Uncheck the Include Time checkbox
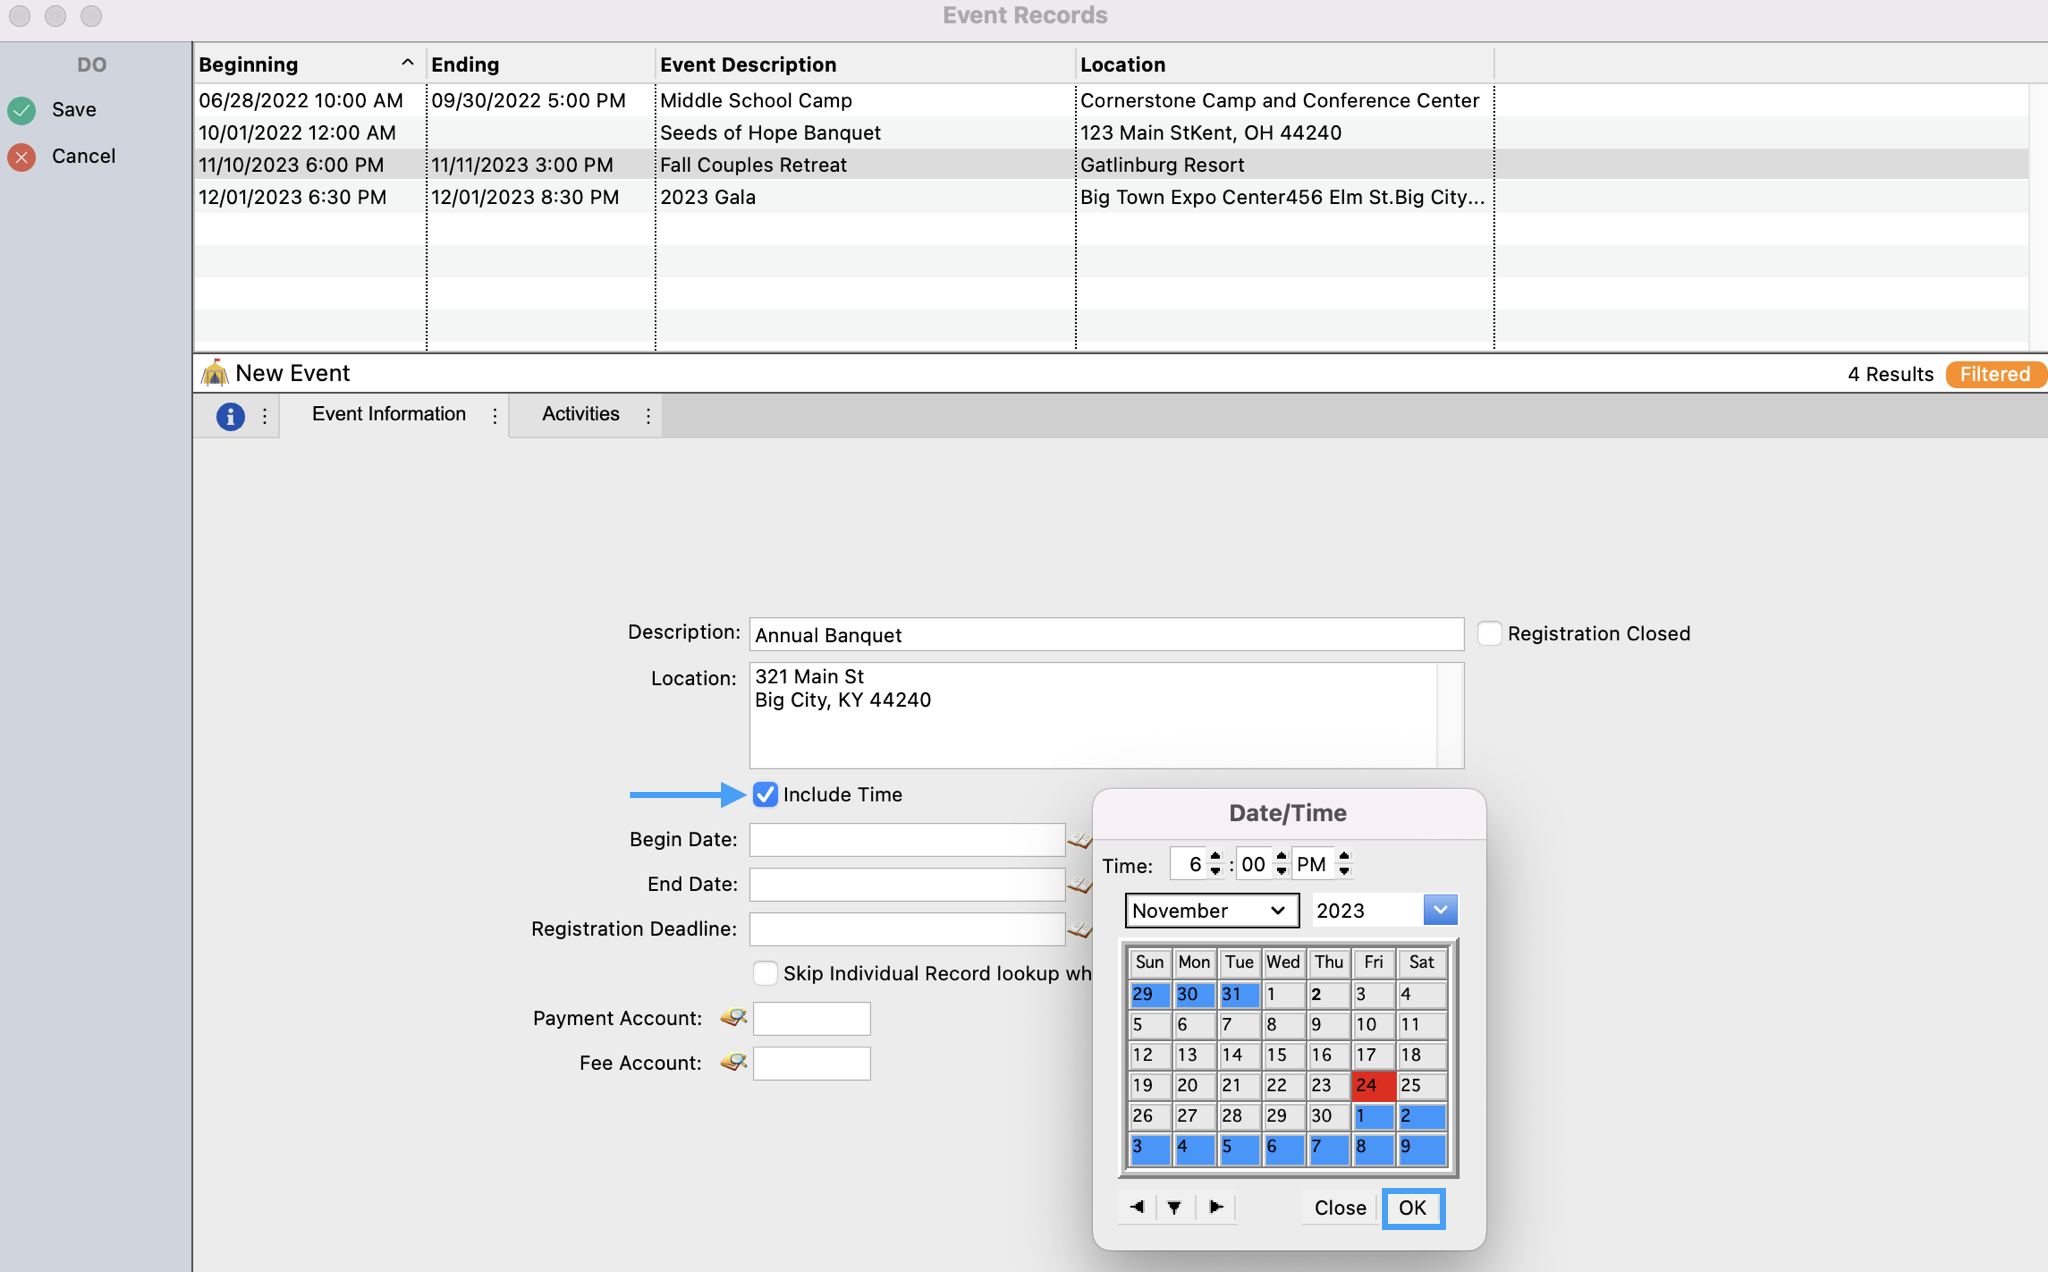The height and width of the screenshot is (1272, 2048). [765, 795]
